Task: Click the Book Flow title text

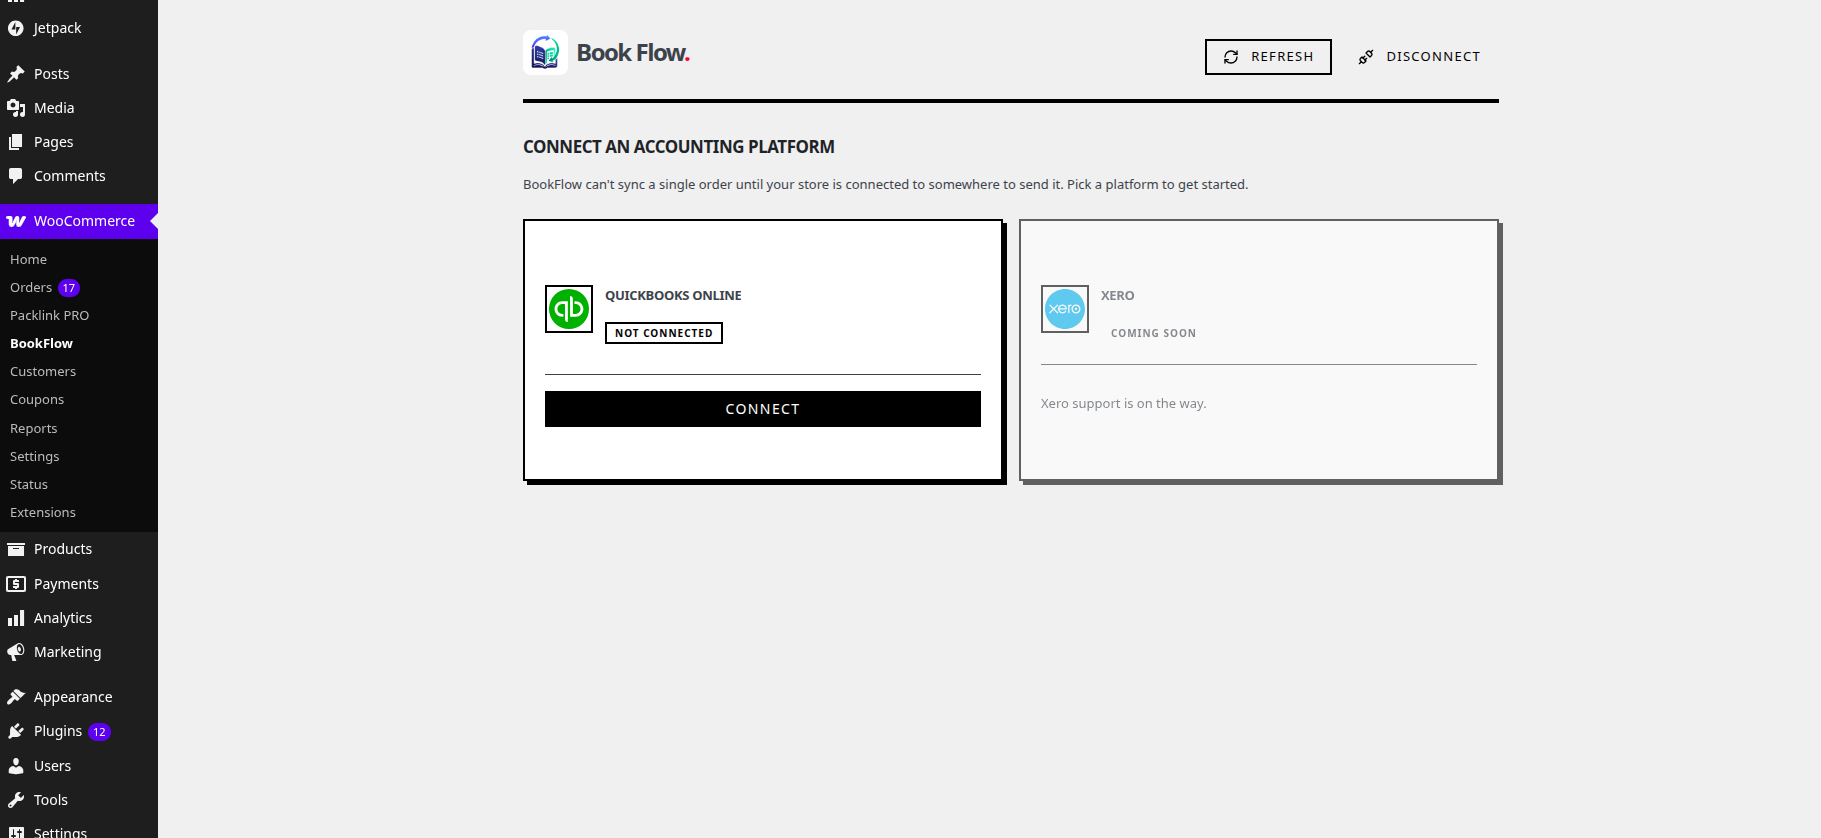Action: click(633, 53)
